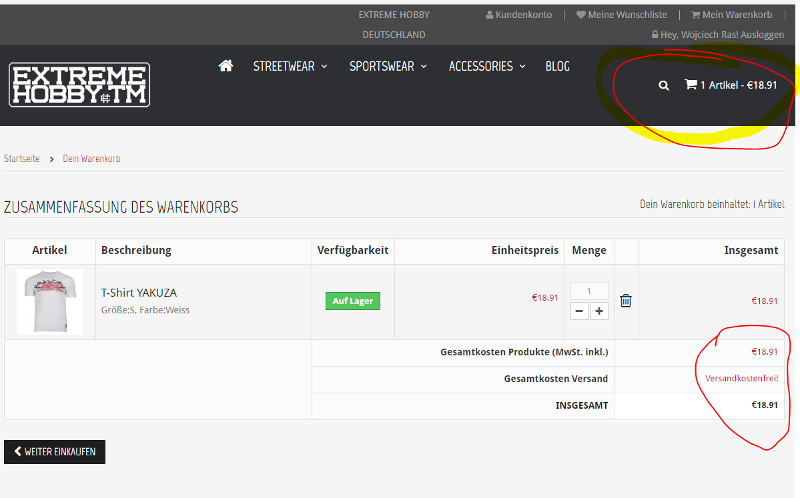This screenshot has width=800, height=498.
Task: Open the T-Shirt YAKUZA product thumbnail
Action: 49,302
